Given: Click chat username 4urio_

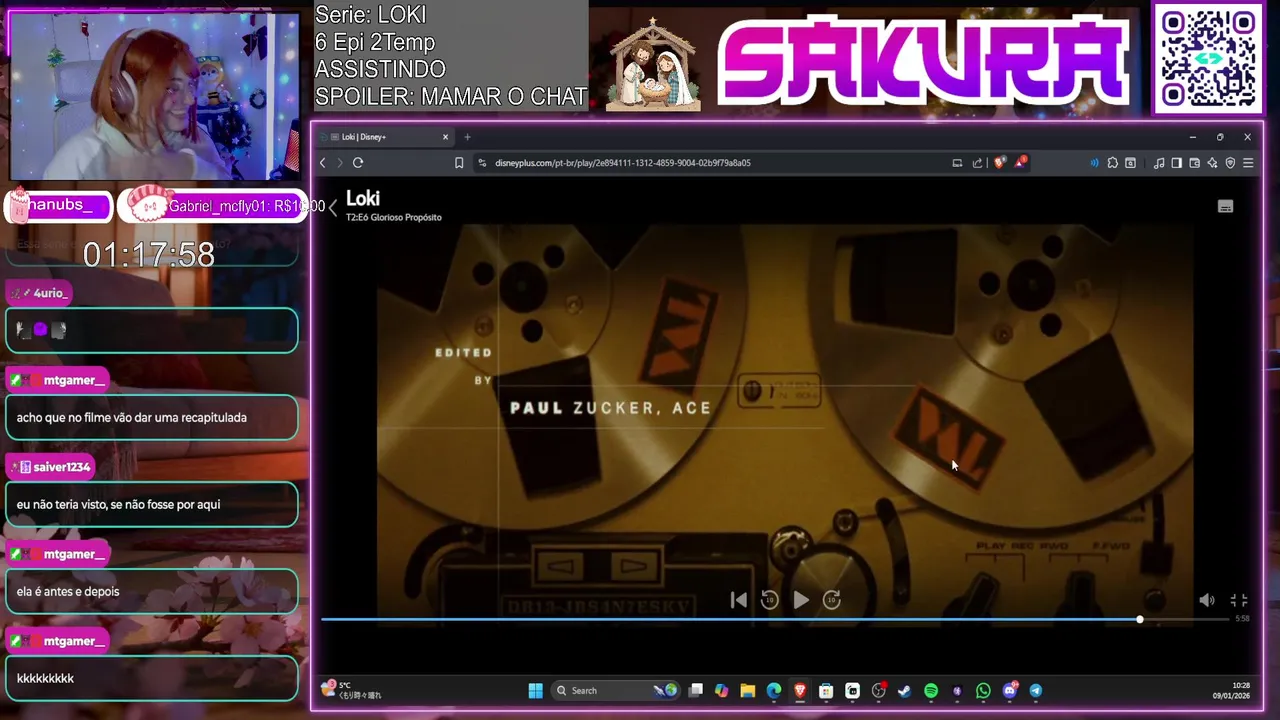Looking at the screenshot, I should pyautogui.click(x=51, y=293).
